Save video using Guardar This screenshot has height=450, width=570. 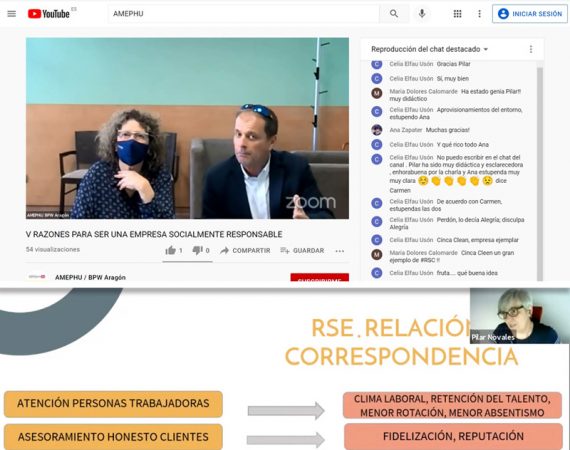[x=302, y=250]
